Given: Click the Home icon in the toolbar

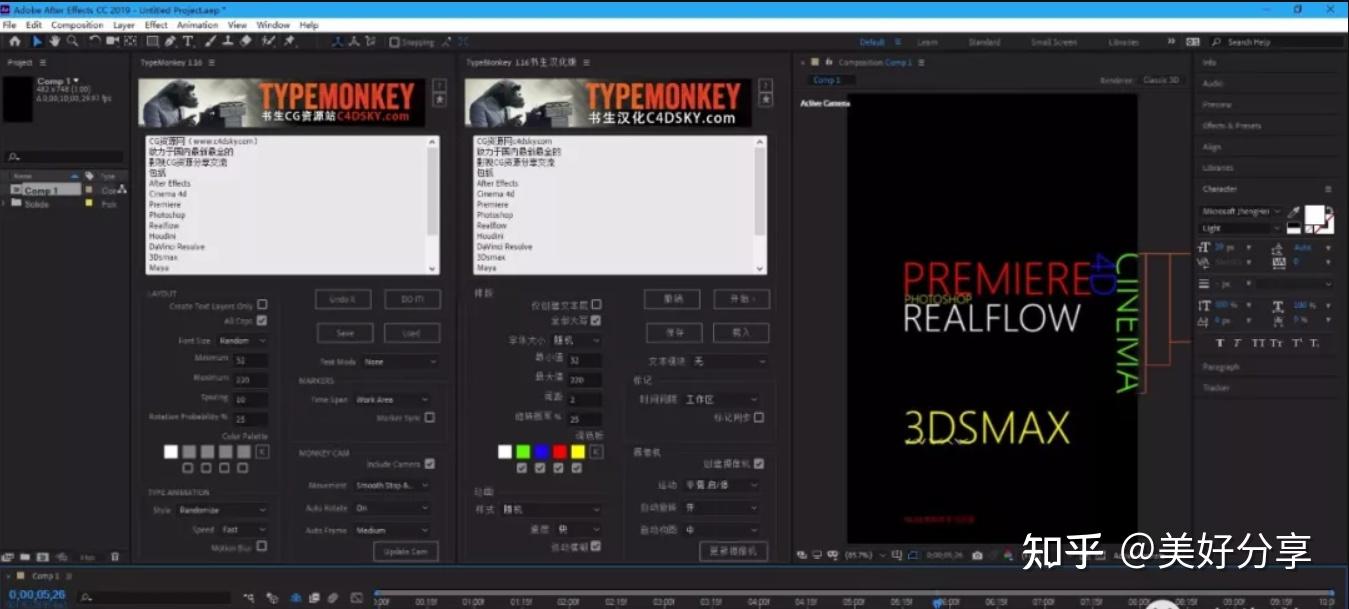Looking at the screenshot, I should point(14,41).
